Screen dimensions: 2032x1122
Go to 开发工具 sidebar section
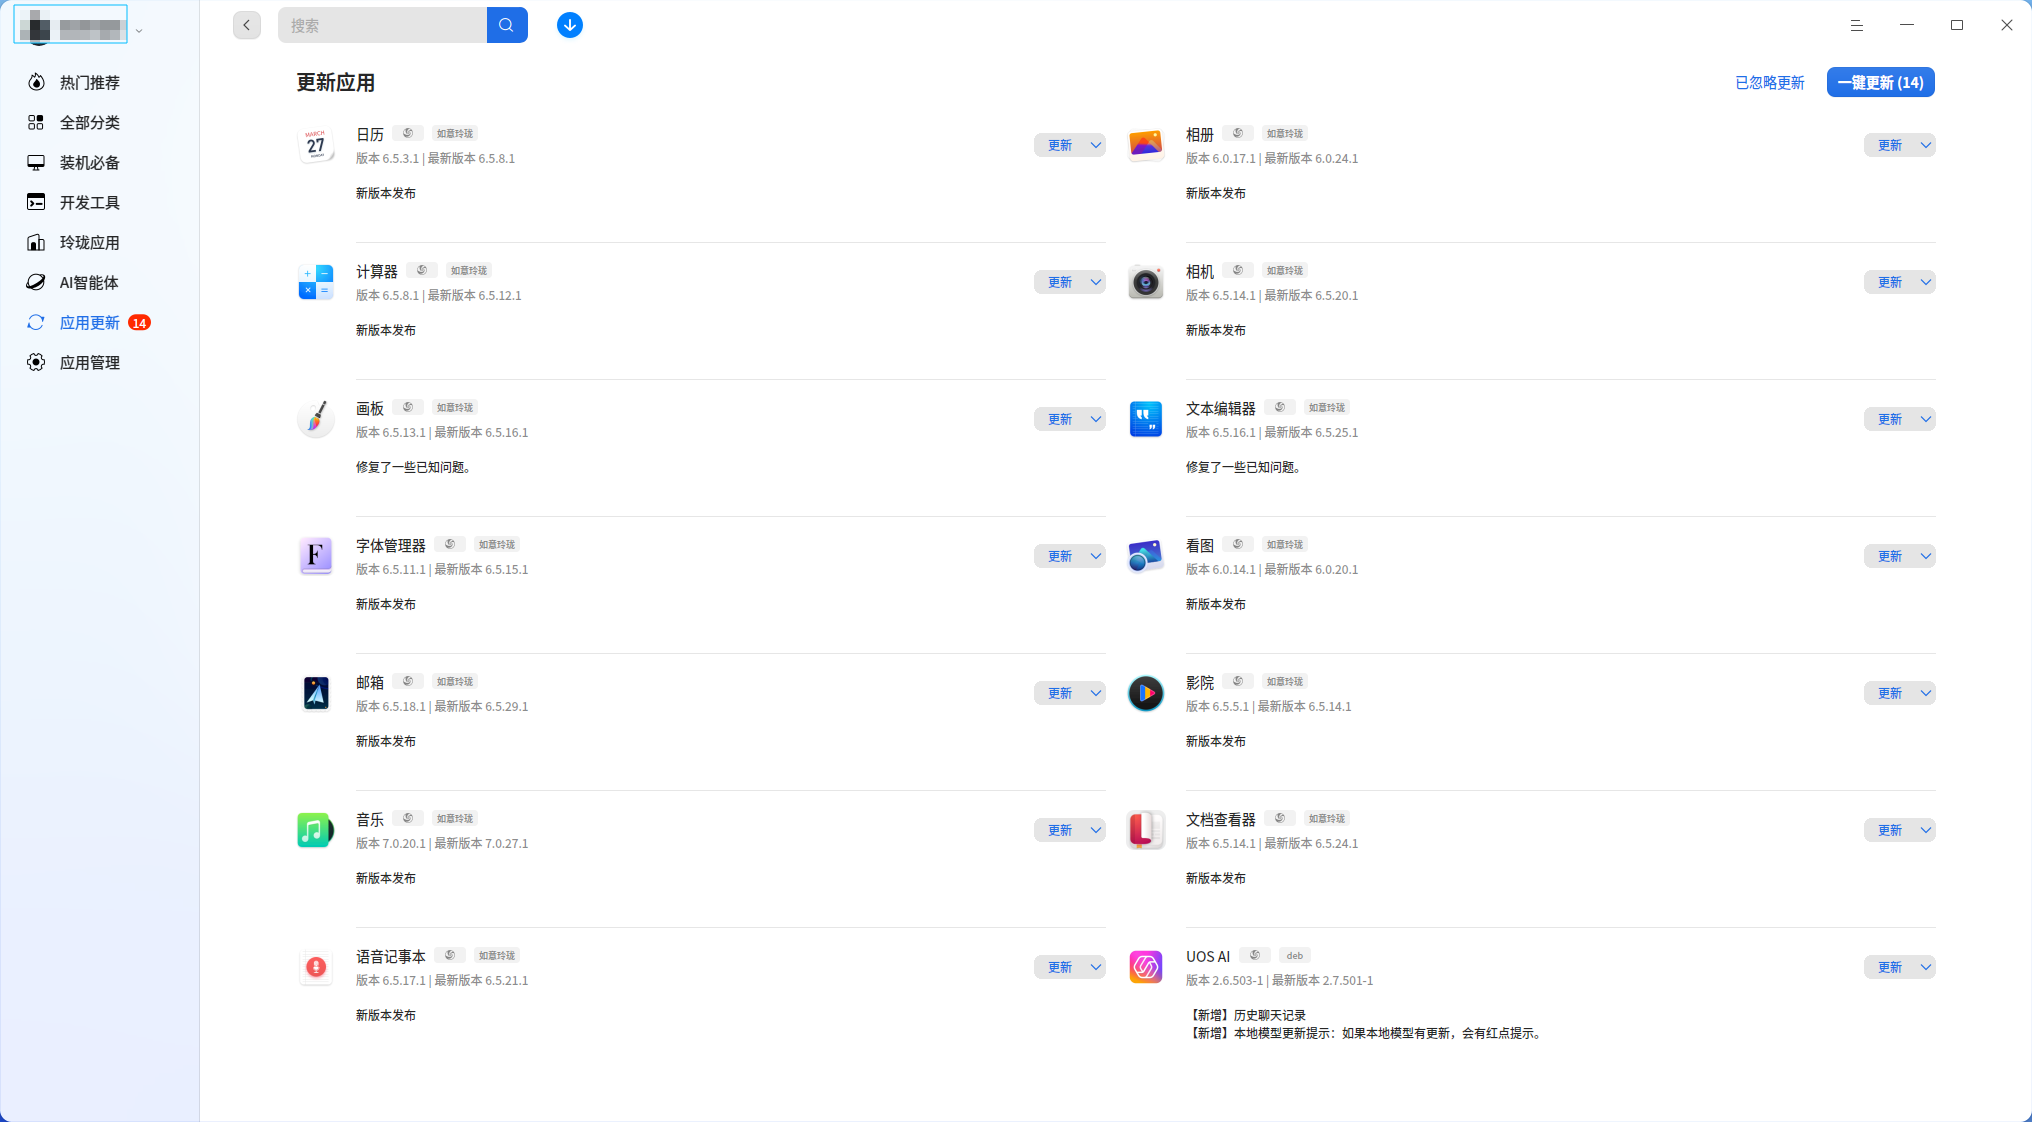click(90, 202)
